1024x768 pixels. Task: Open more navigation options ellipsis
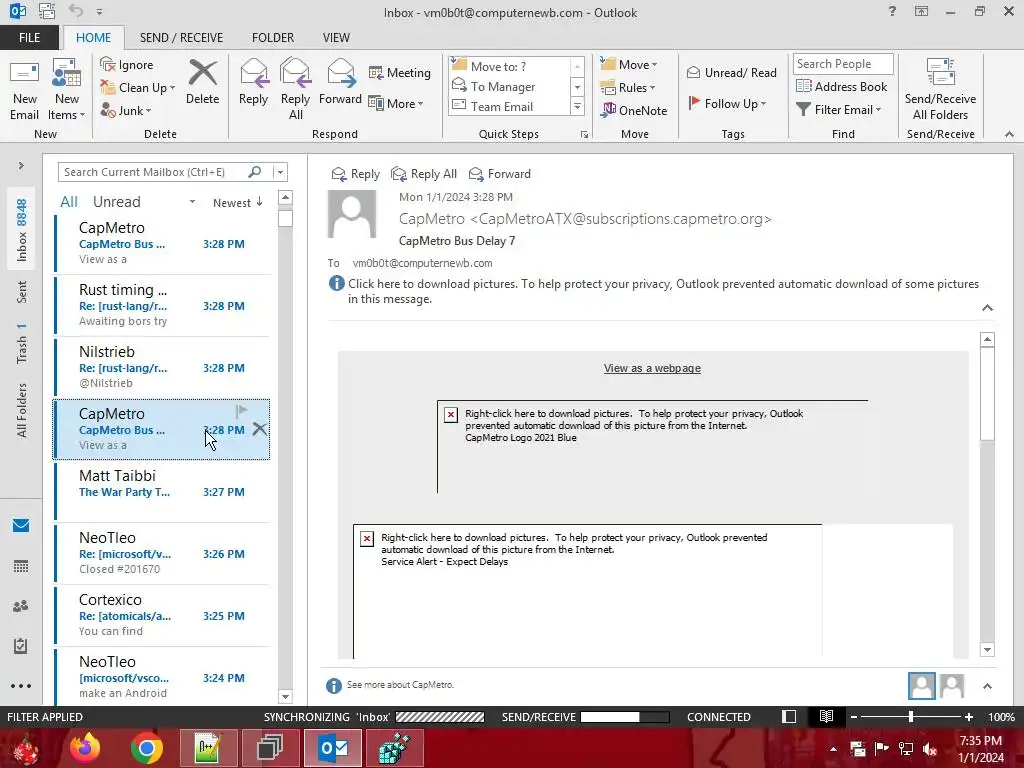click(x=21, y=686)
